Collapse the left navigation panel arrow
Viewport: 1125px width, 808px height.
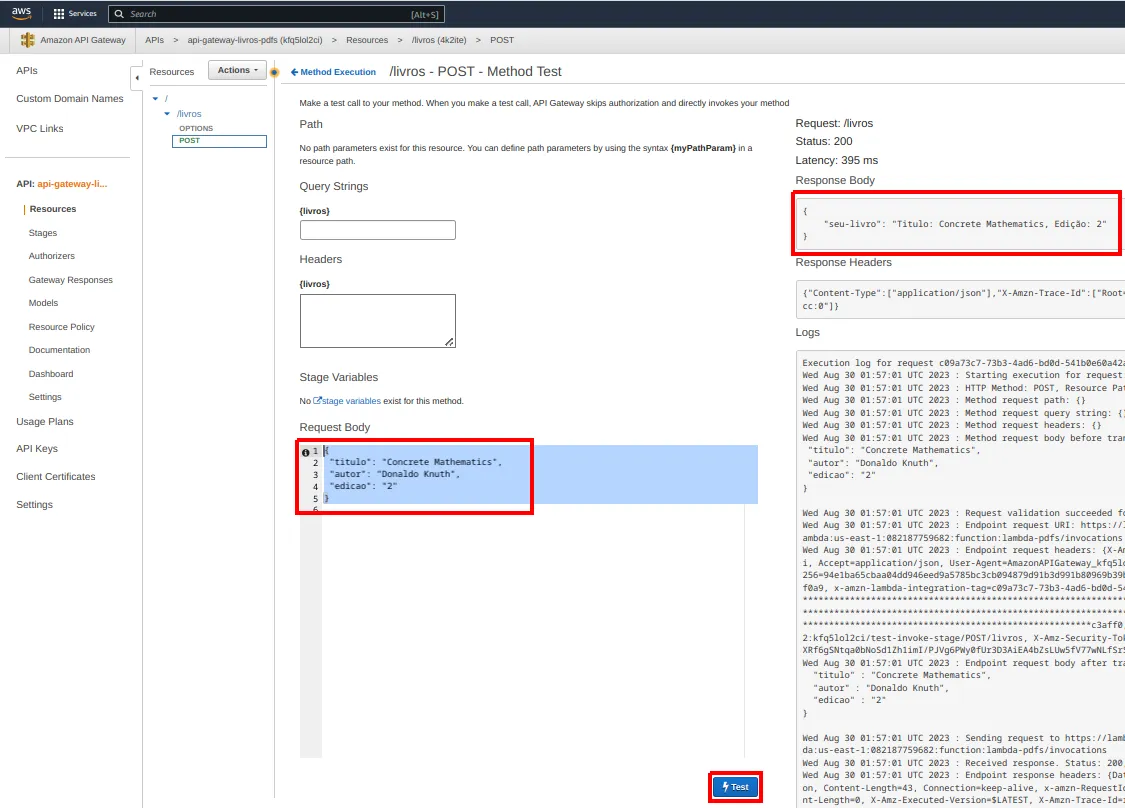point(136,77)
